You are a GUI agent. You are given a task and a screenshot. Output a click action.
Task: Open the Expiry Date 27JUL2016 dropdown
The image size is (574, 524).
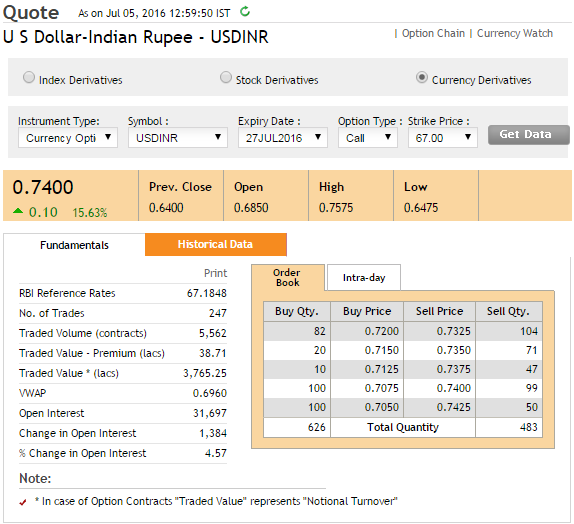point(283,138)
